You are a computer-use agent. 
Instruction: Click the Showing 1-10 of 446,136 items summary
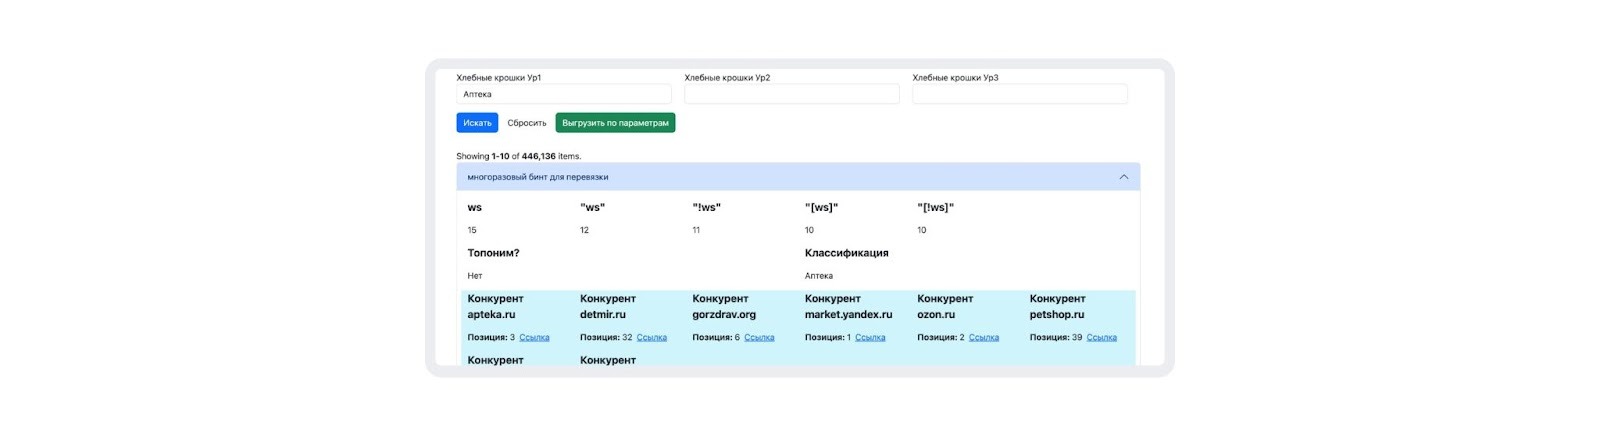tap(518, 156)
